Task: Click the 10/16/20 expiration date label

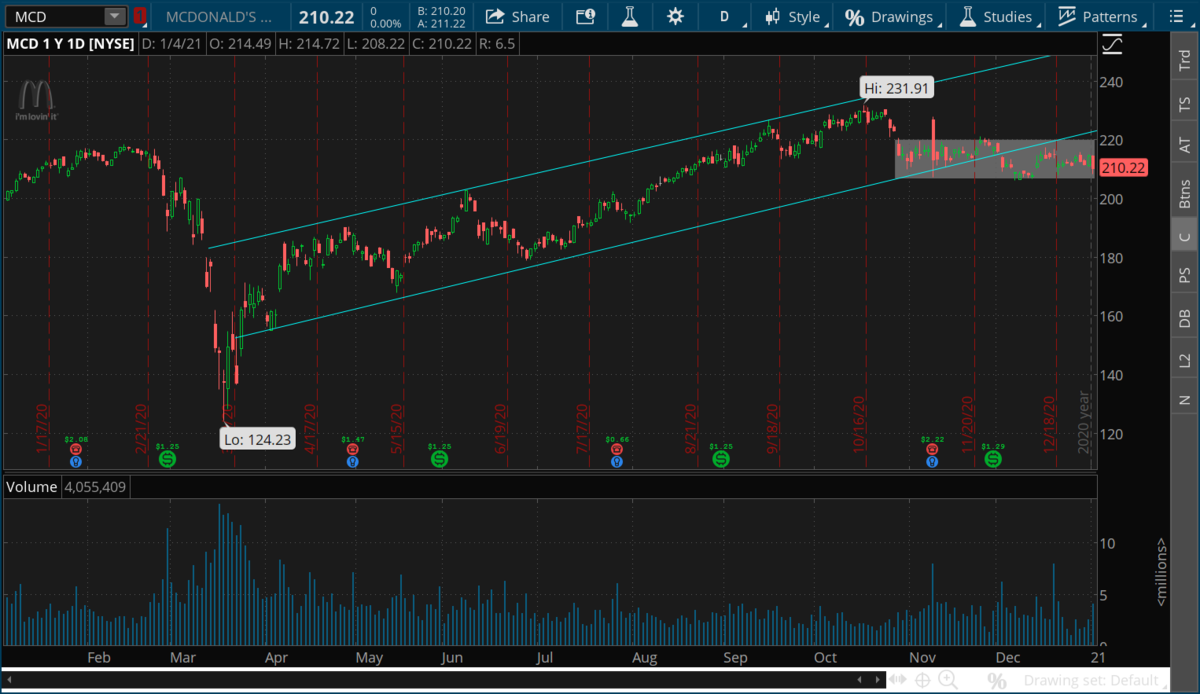Action: point(857,423)
